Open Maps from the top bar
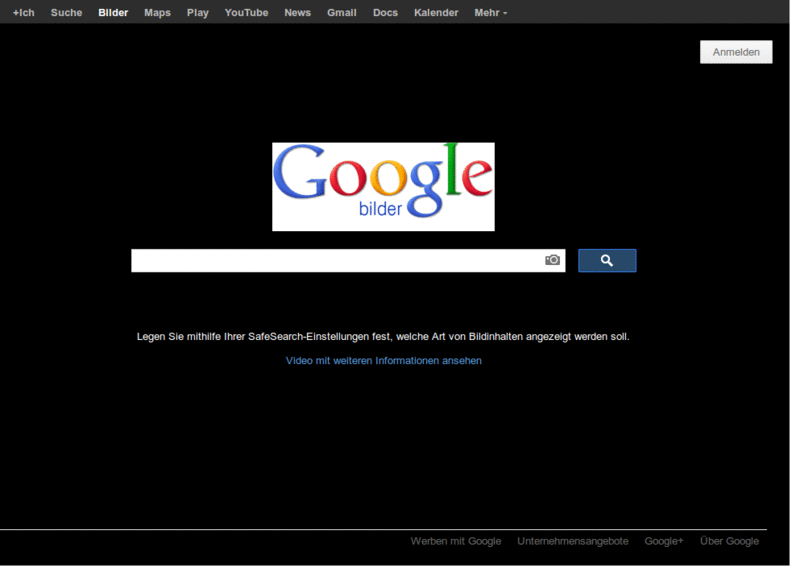This screenshot has height=576, width=800. 157,13
